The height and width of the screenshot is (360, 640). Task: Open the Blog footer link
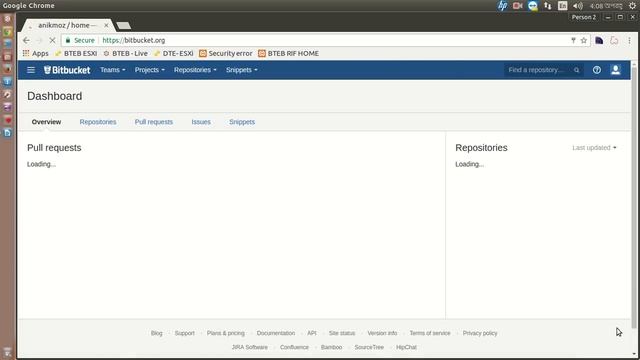[157, 333]
